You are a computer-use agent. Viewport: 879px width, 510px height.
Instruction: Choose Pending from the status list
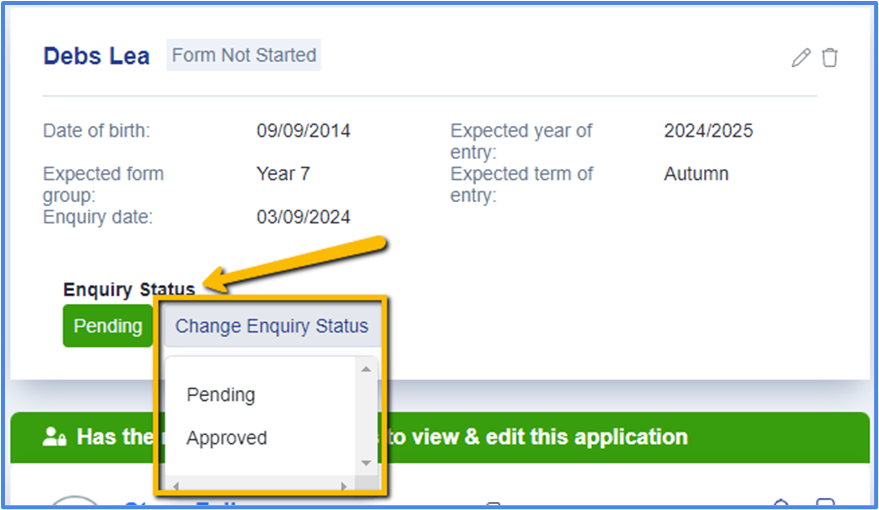coord(221,395)
